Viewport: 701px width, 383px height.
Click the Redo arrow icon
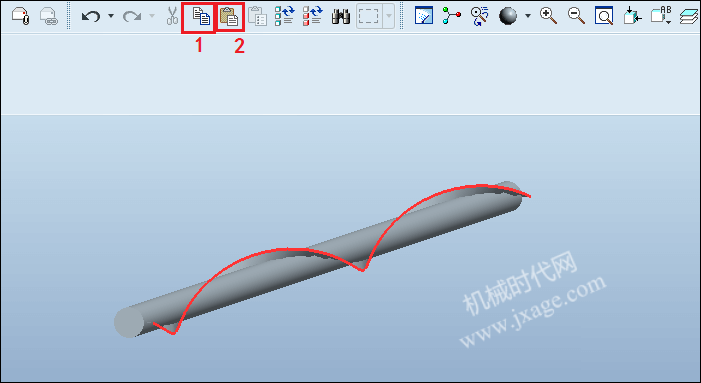pyautogui.click(x=132, y=17)
